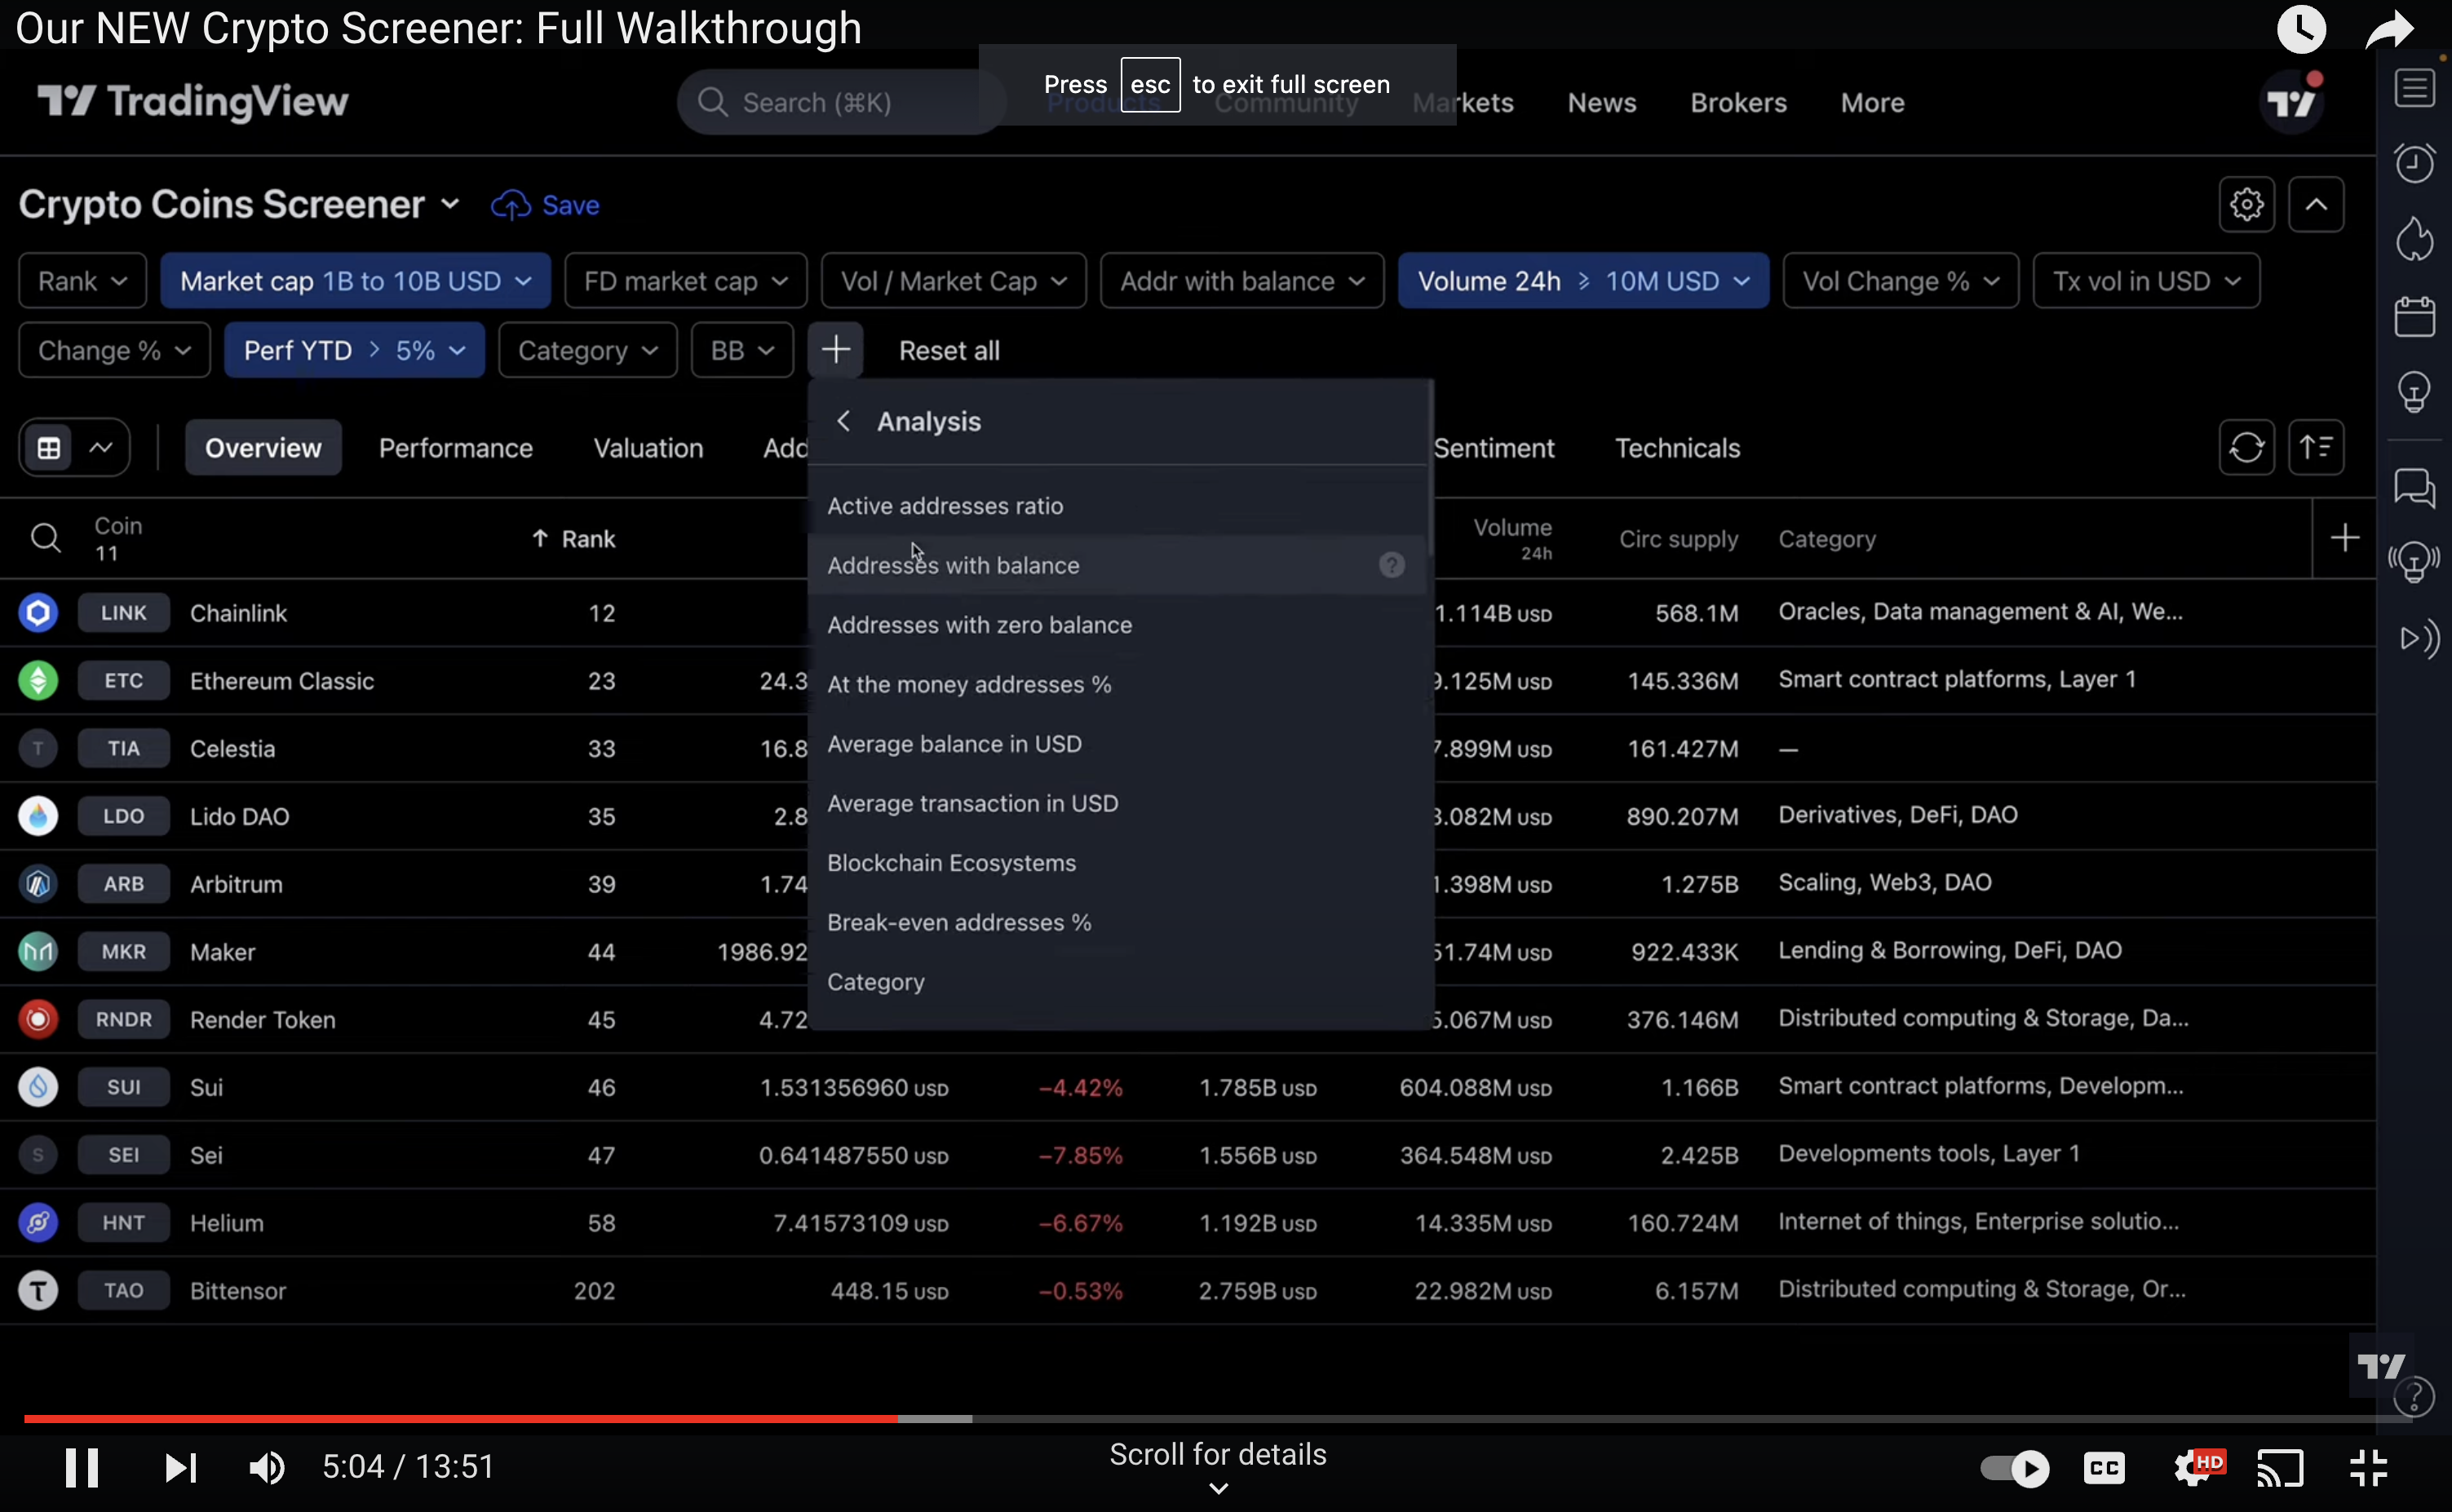This screenshot has width=2452, height=1512.
Task: Select Addresses with zero balance option
Action: click(x=979, y=625)
